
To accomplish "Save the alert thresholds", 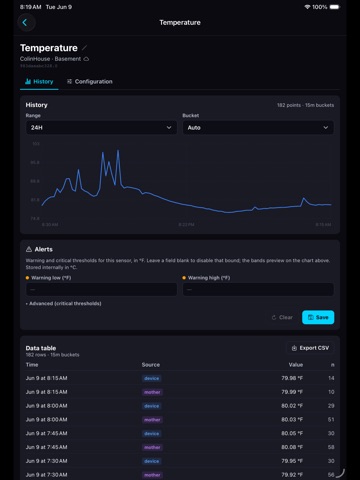I will tap(318, 317).
